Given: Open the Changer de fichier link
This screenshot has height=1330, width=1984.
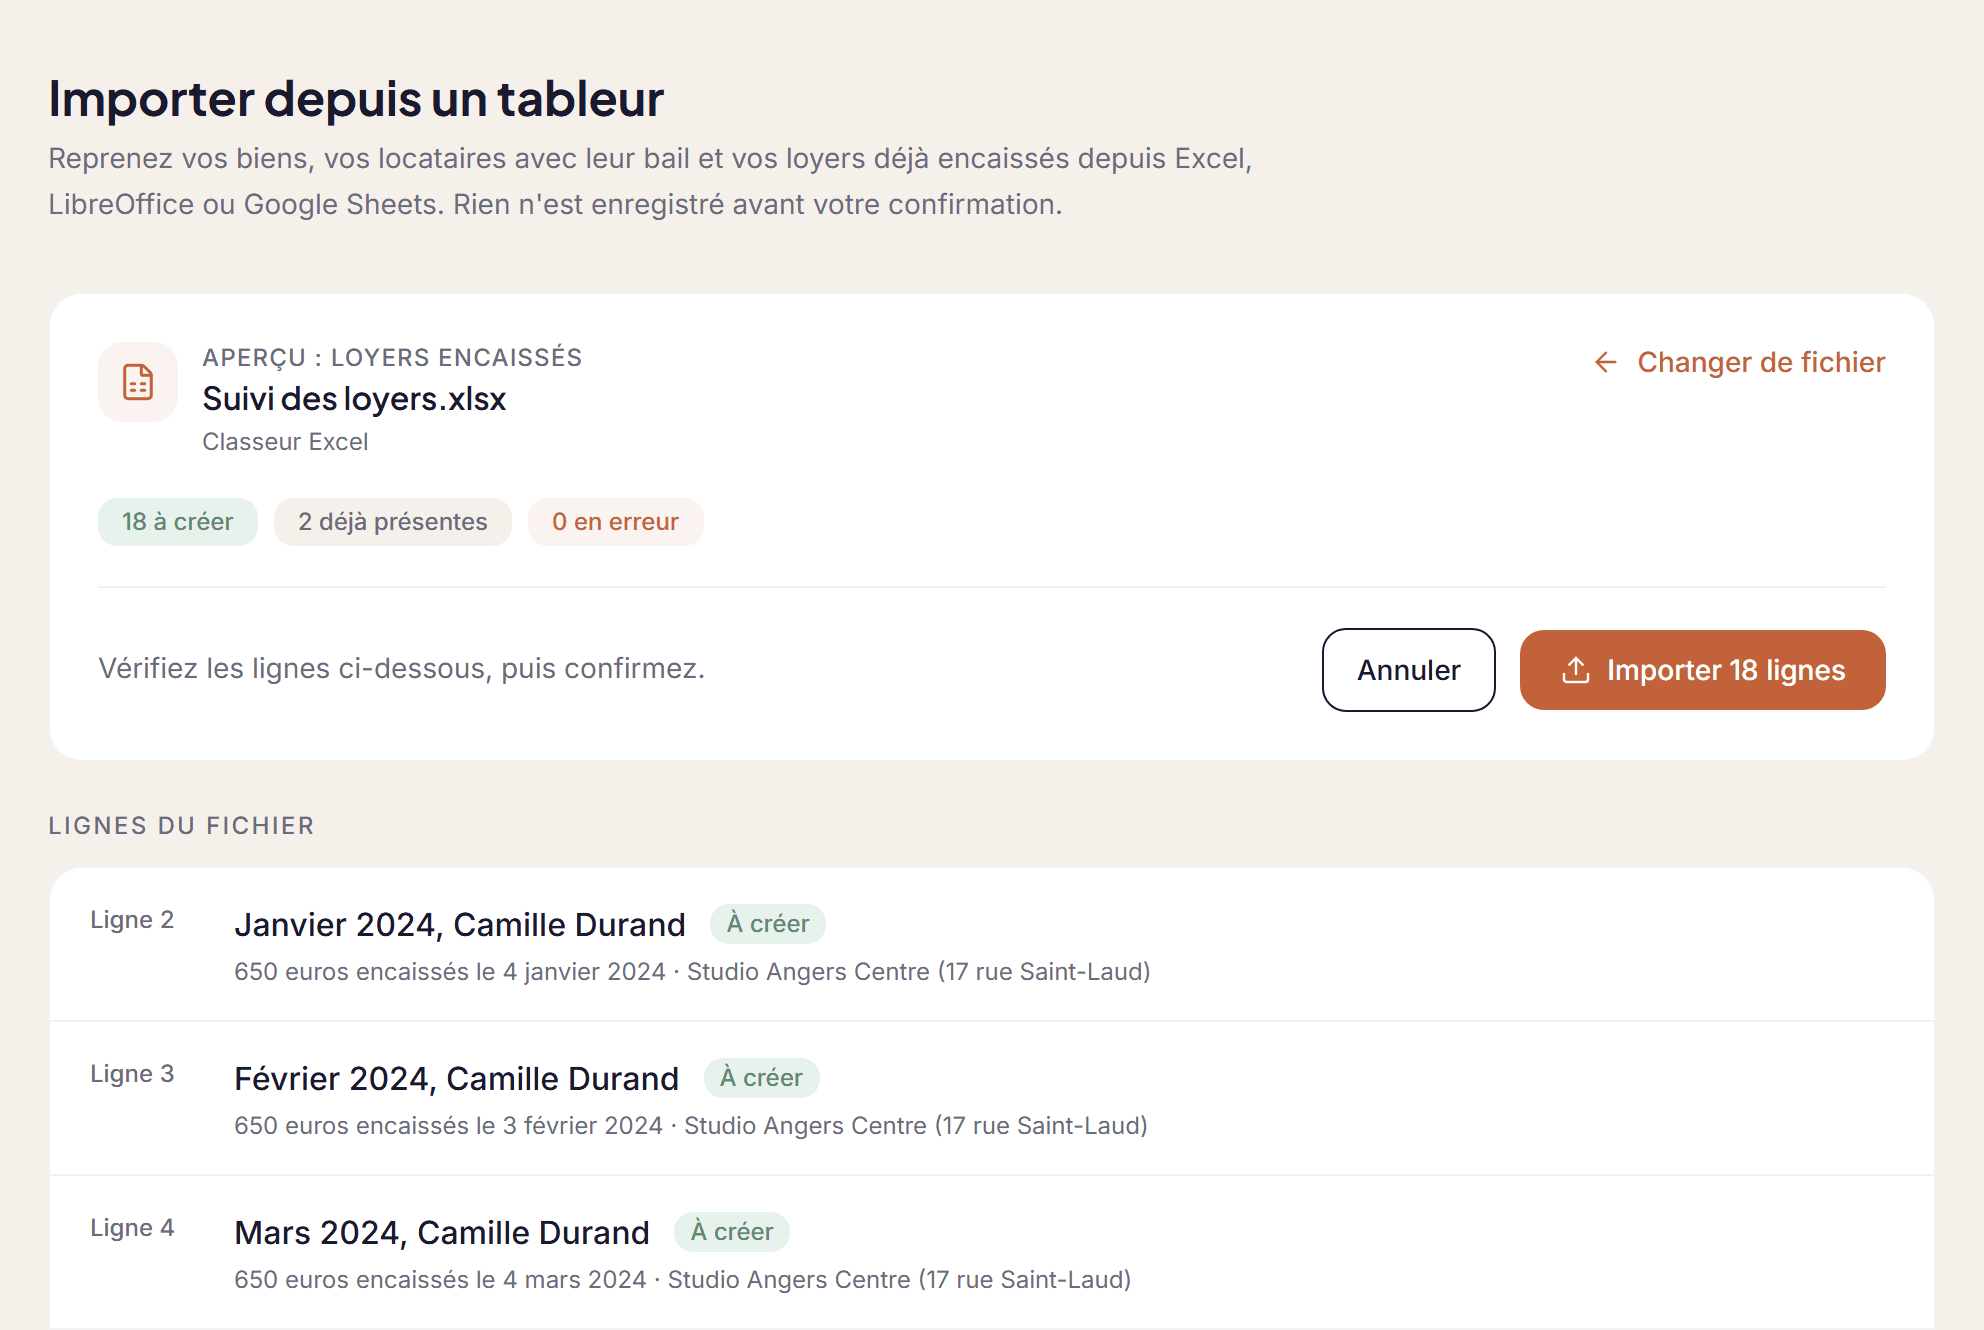Looking at the screenshot, I should (x=1740, y=362).
